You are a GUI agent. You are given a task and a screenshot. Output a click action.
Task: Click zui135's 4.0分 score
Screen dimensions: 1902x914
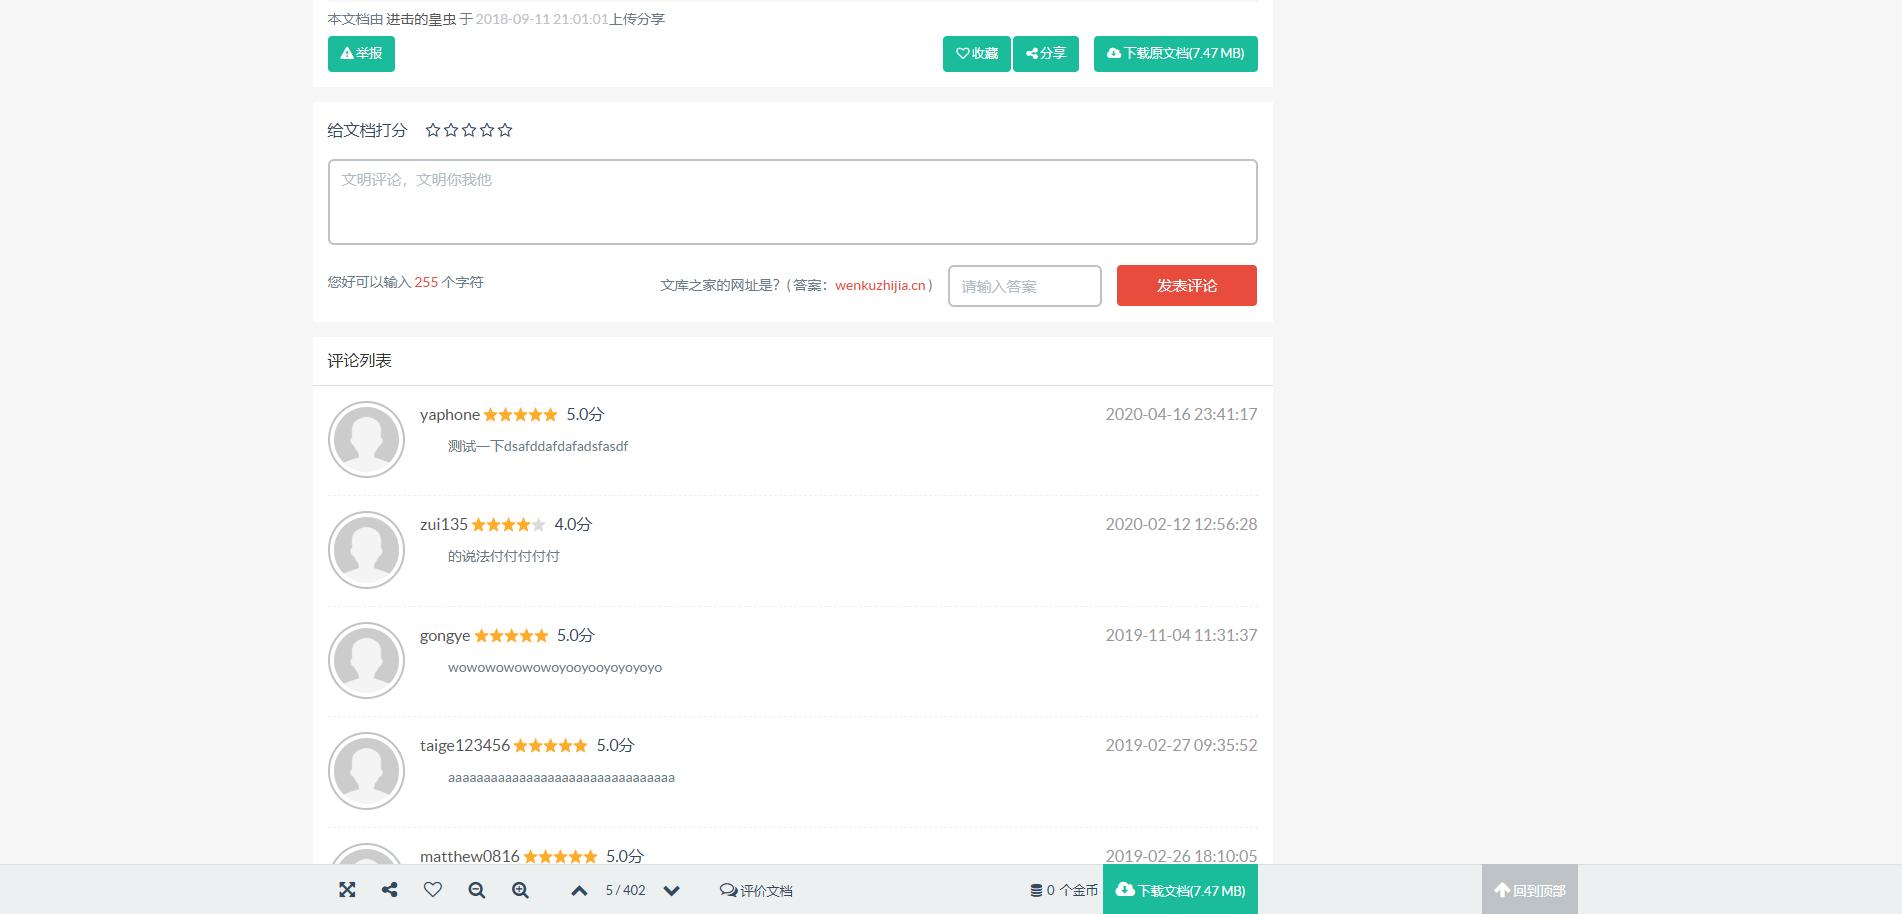pyautogui.click(x=573, y=525)
